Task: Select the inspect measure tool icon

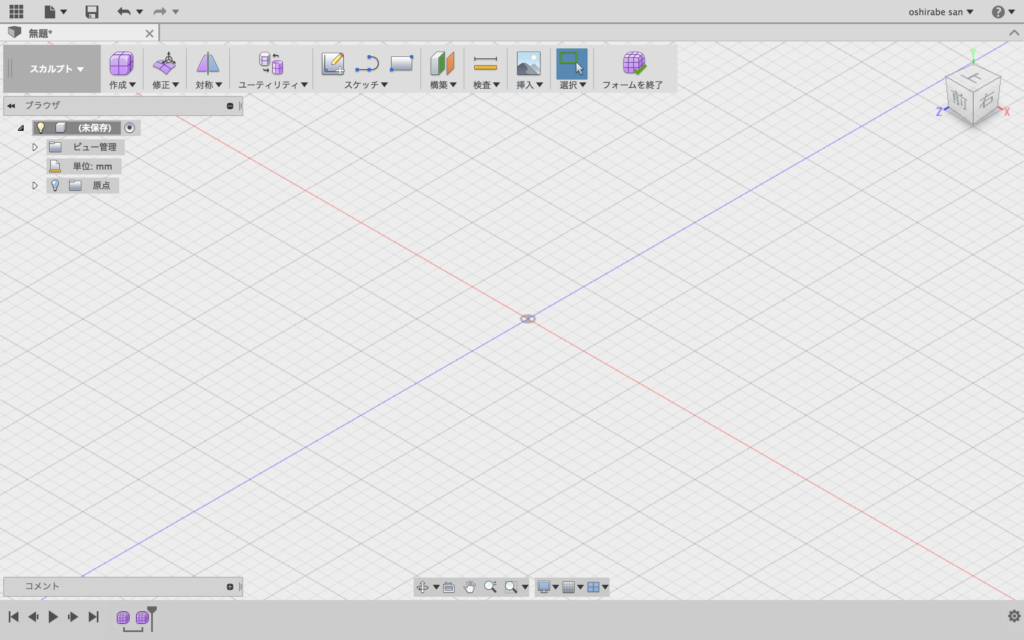Action: tap(485, 63)
